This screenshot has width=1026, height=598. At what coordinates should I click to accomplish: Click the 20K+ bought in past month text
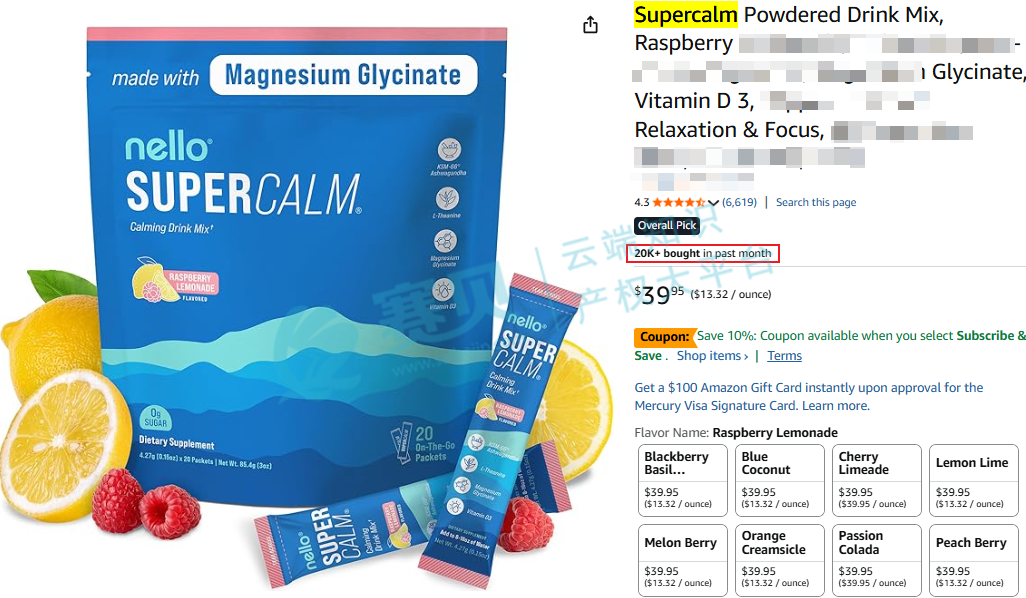click(x=703, y=253)
